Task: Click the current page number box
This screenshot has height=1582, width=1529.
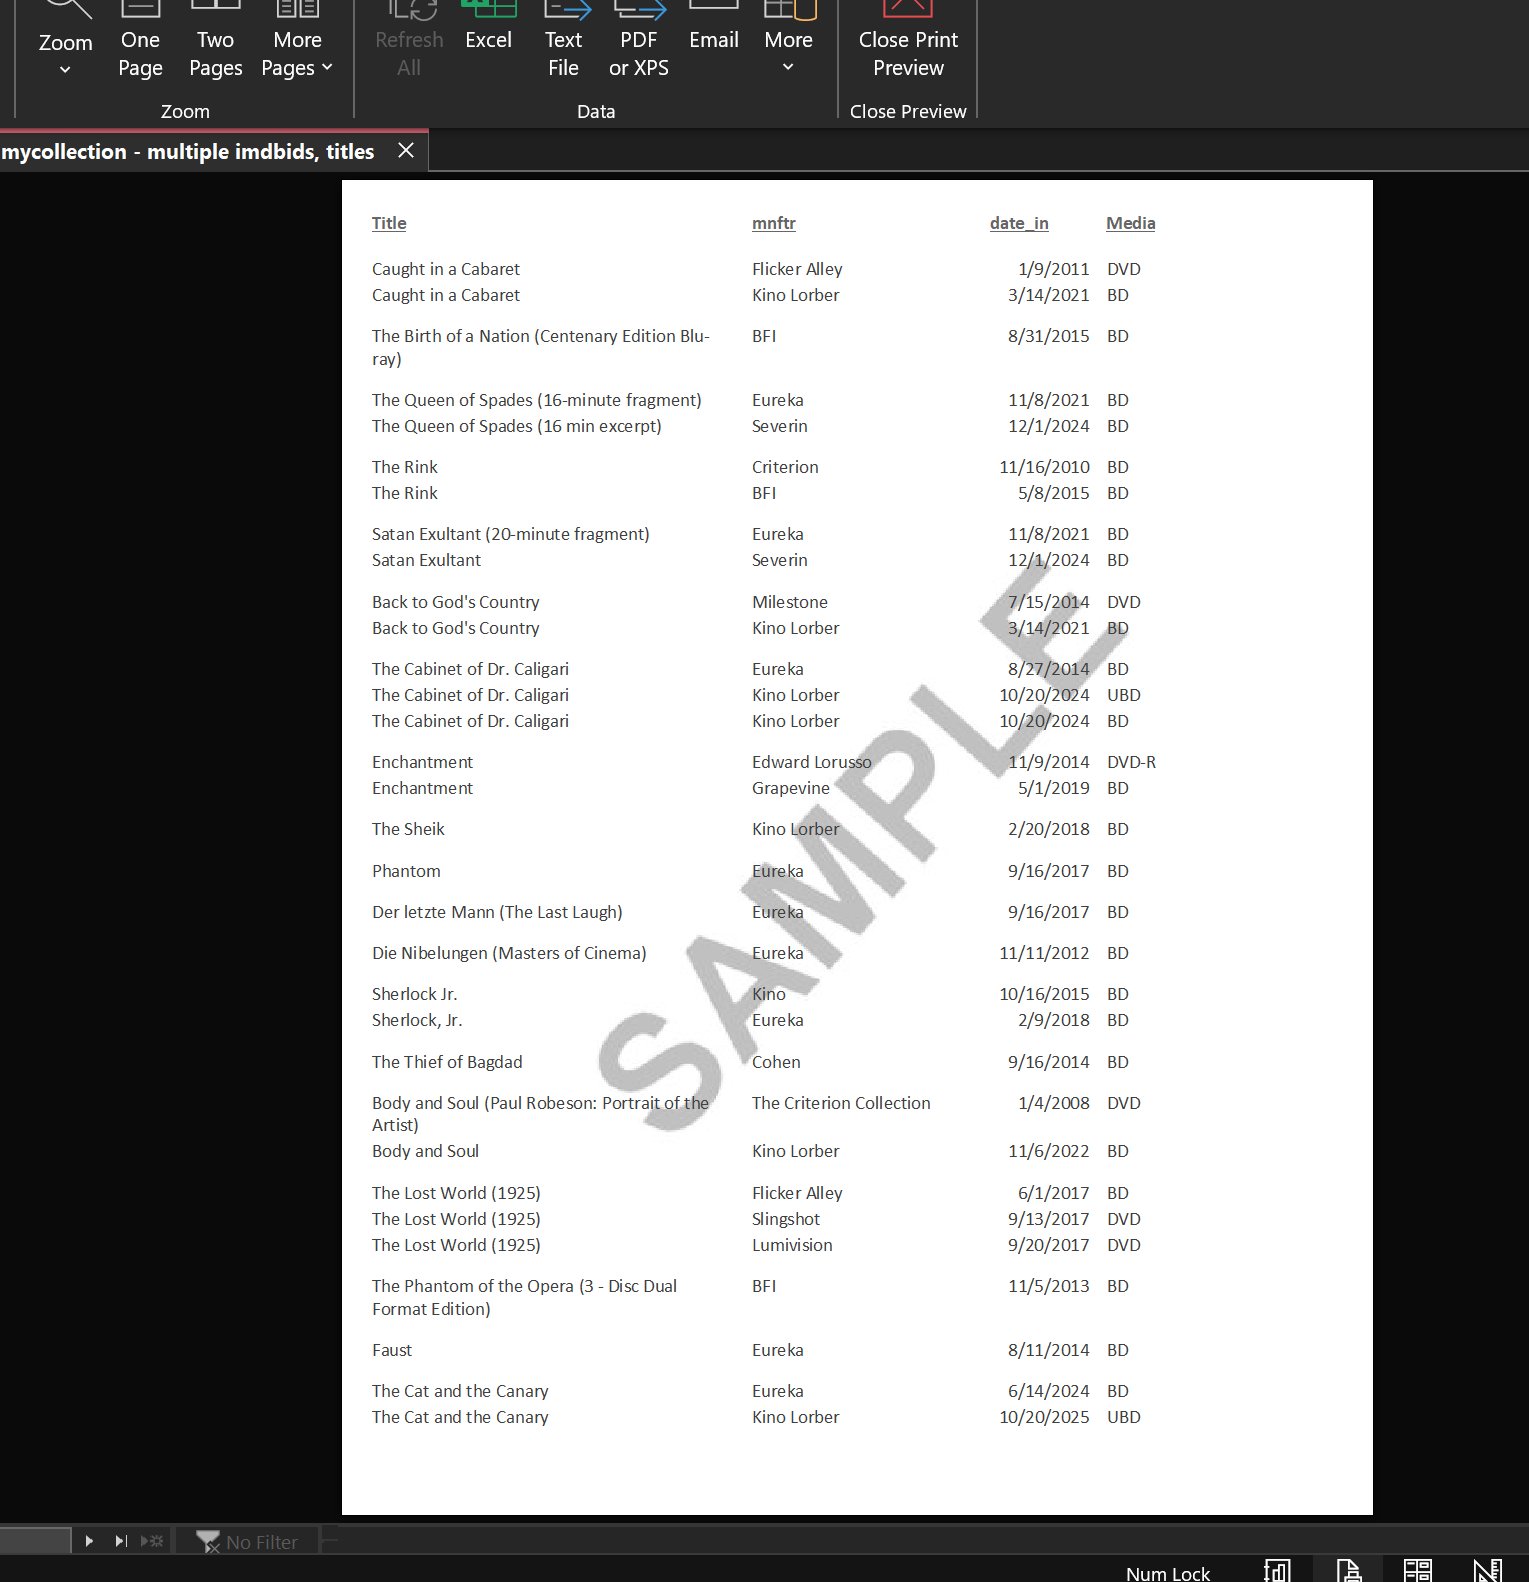Action: (35, 1541)
